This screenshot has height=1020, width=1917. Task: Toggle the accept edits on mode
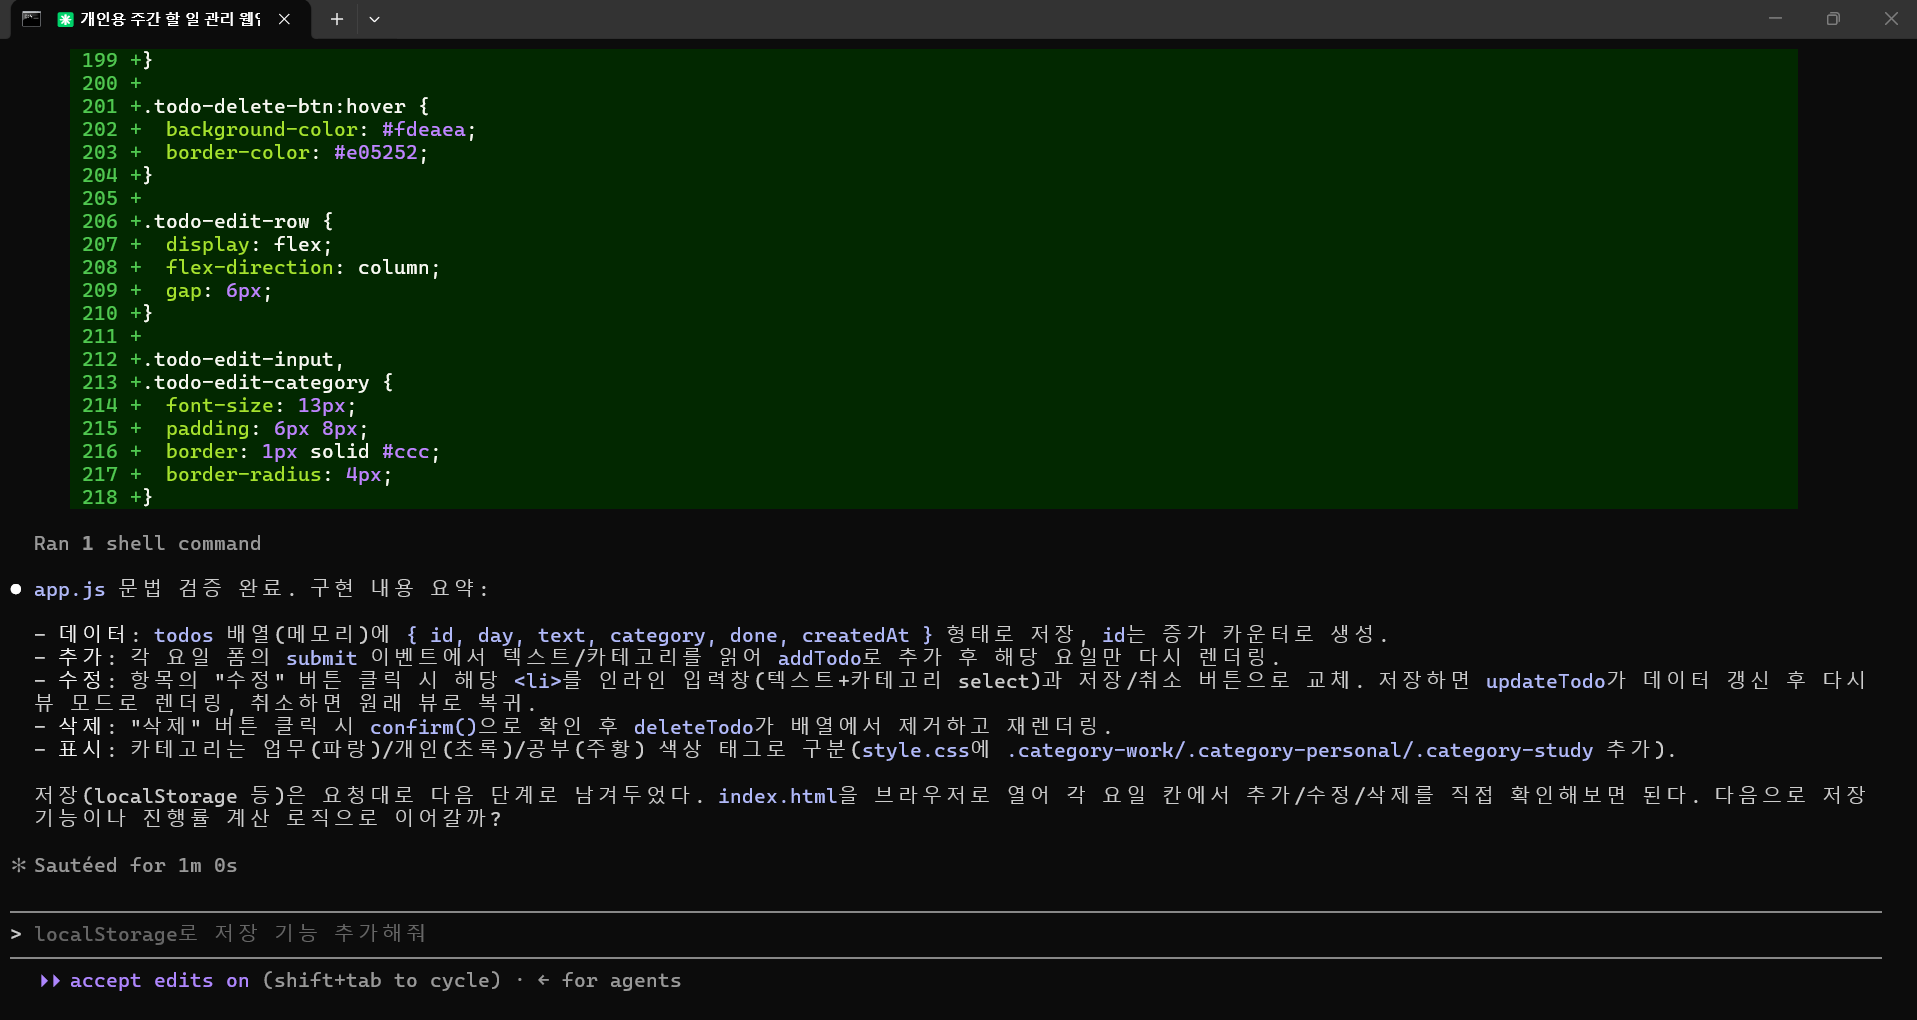[159, 981]
